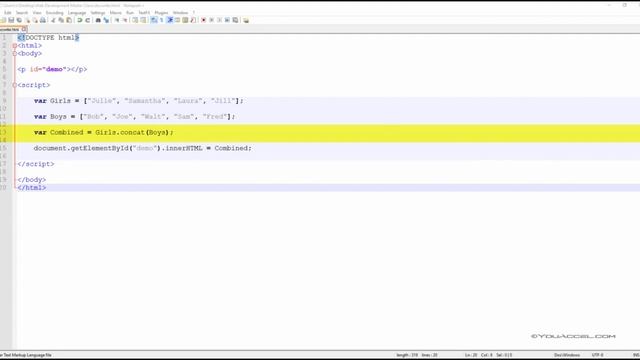Open Find with the binoculars icon
This screenshot has height=360, width=640.
(x=98, y=20)
